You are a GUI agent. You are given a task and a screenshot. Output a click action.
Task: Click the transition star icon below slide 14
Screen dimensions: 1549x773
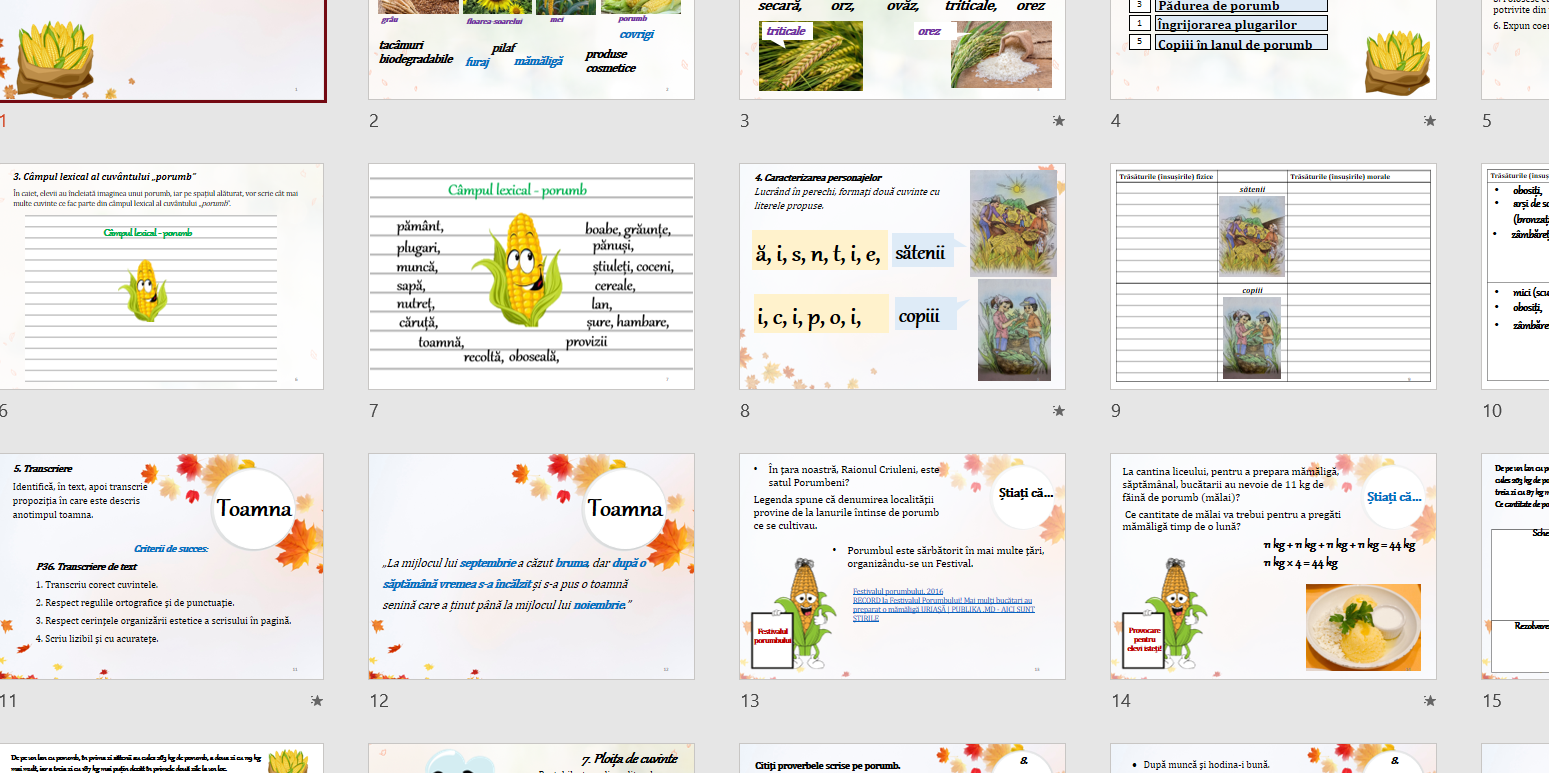click(1429, 701)
